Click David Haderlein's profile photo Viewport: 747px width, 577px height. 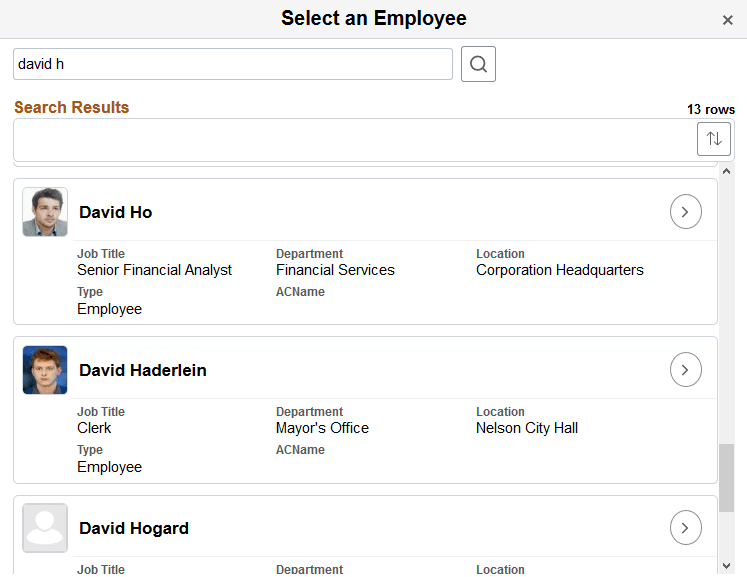point(45,370)
